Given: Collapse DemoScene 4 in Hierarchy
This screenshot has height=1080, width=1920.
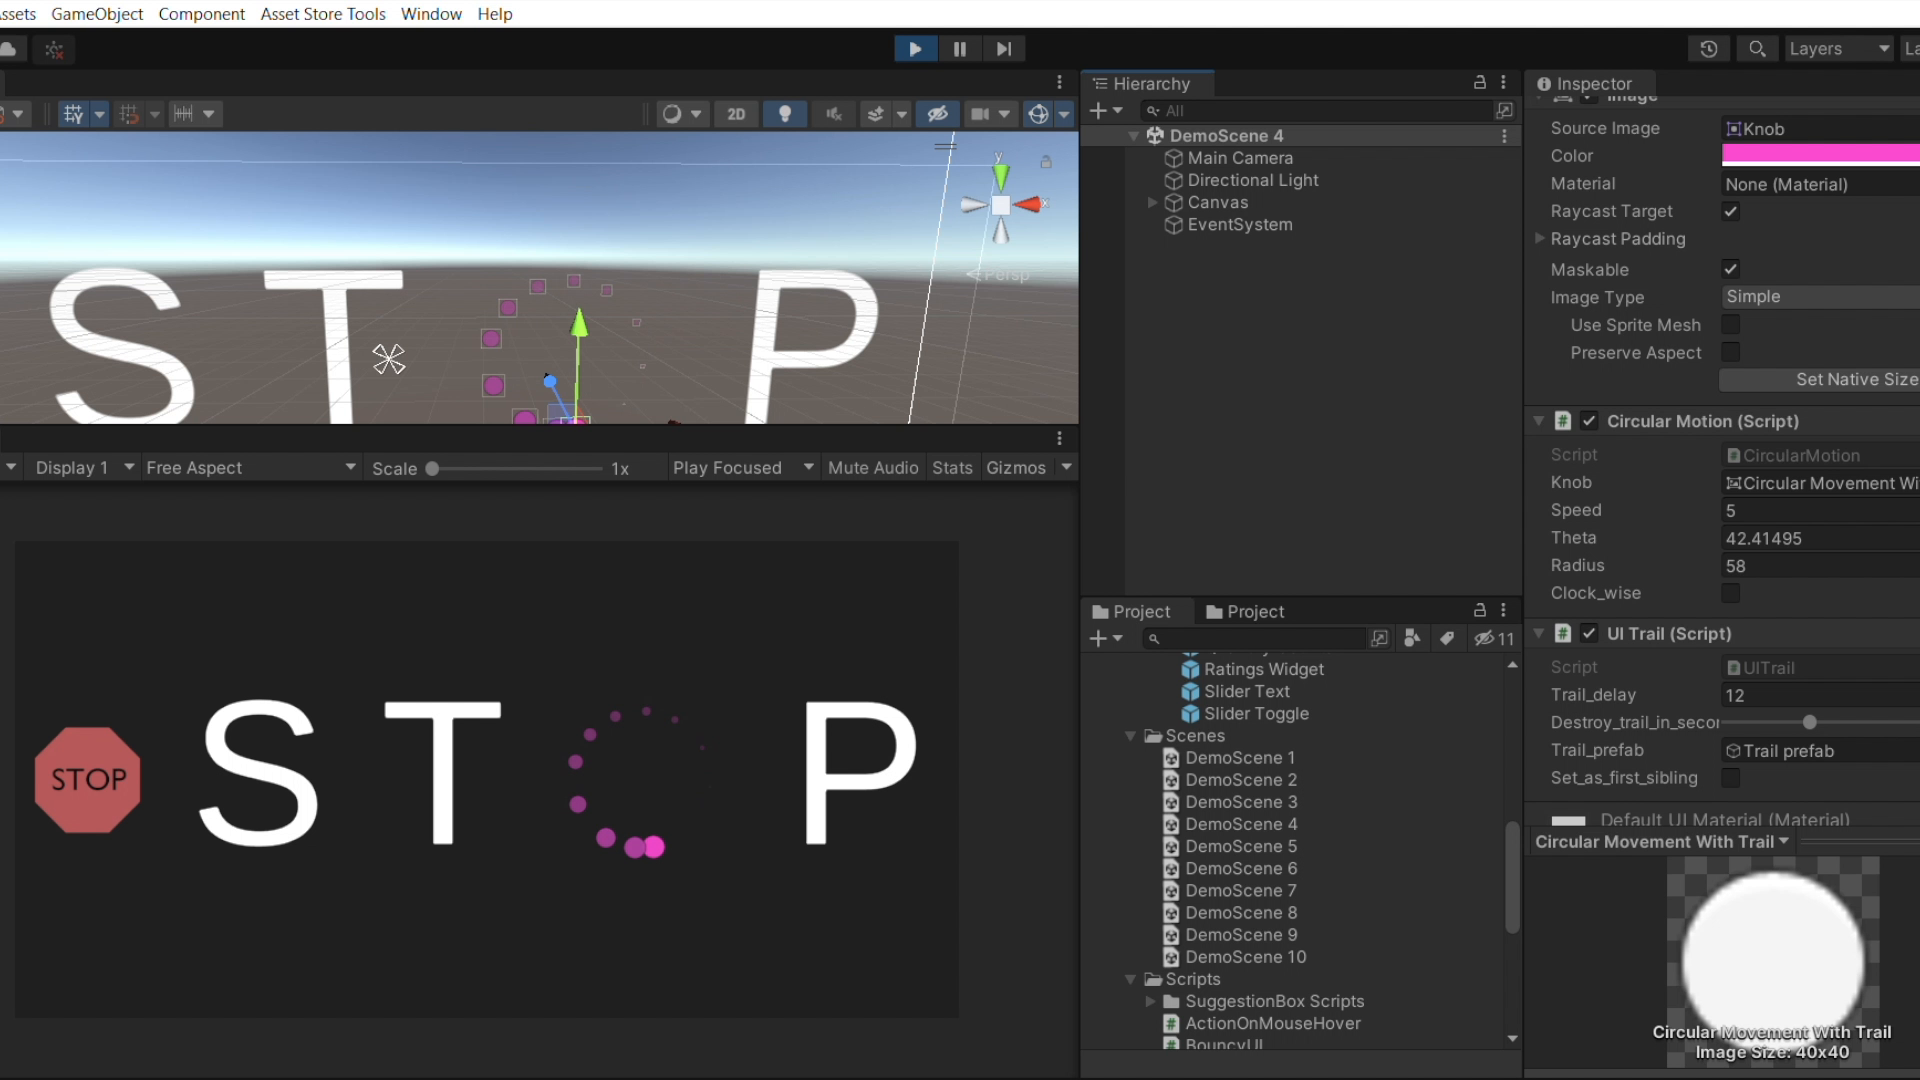Looking at the screenshot, I should (x=1134, y=136).
